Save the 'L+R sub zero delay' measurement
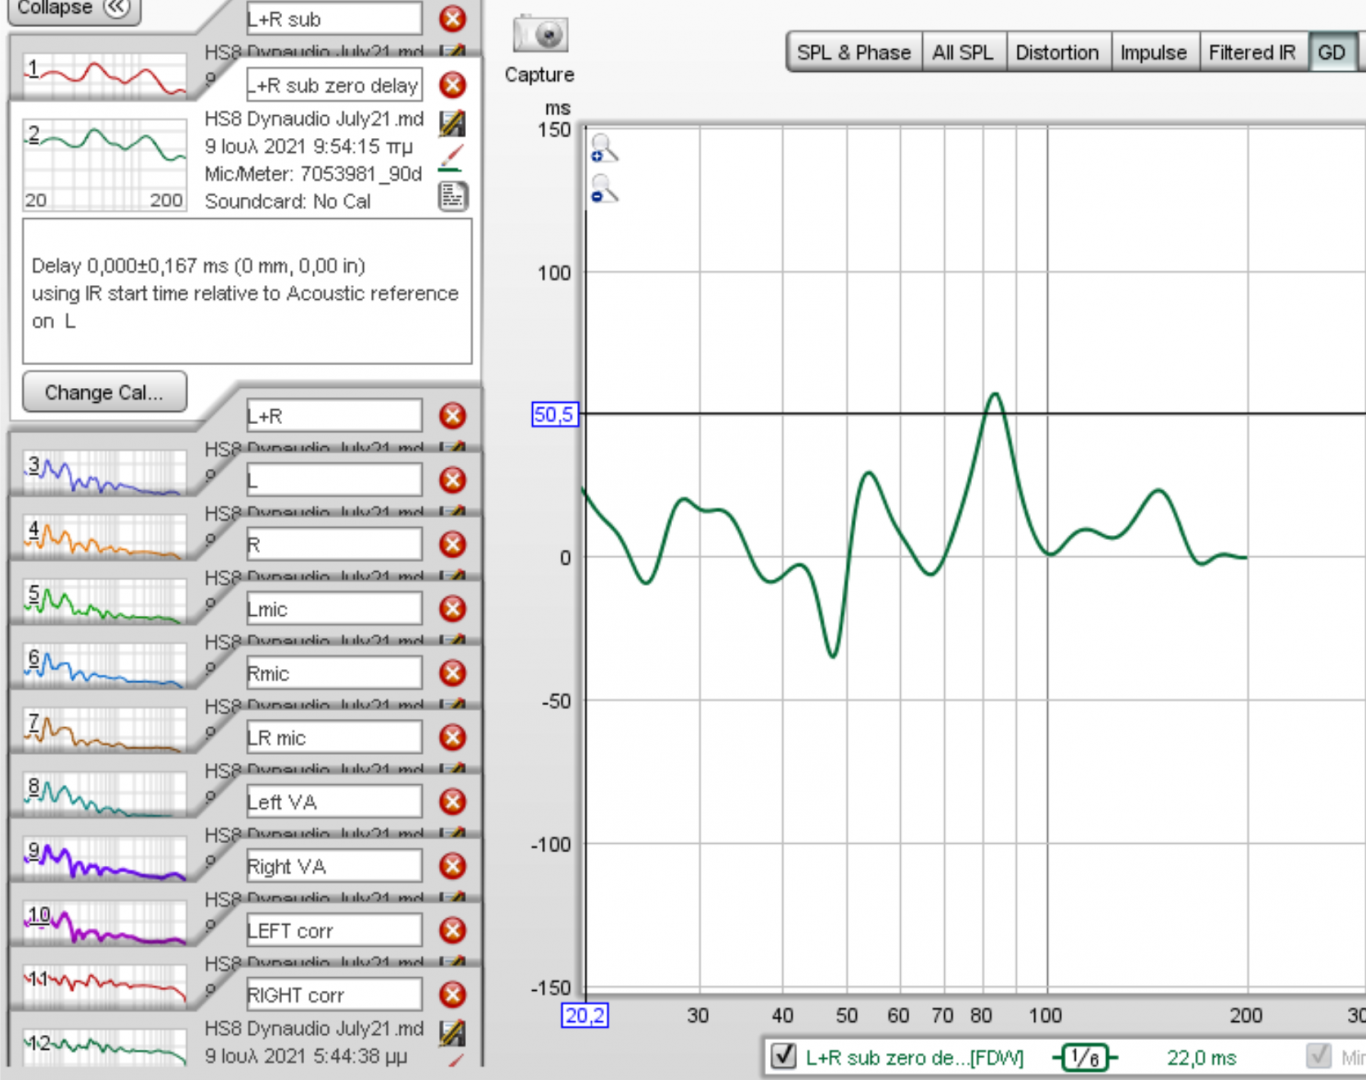1366x1080 pixels. (452, 123)
